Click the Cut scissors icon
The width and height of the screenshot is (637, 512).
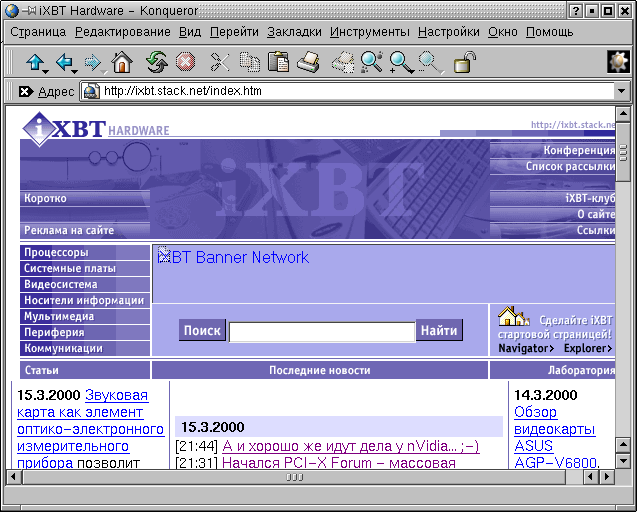(x=219, y=63)
